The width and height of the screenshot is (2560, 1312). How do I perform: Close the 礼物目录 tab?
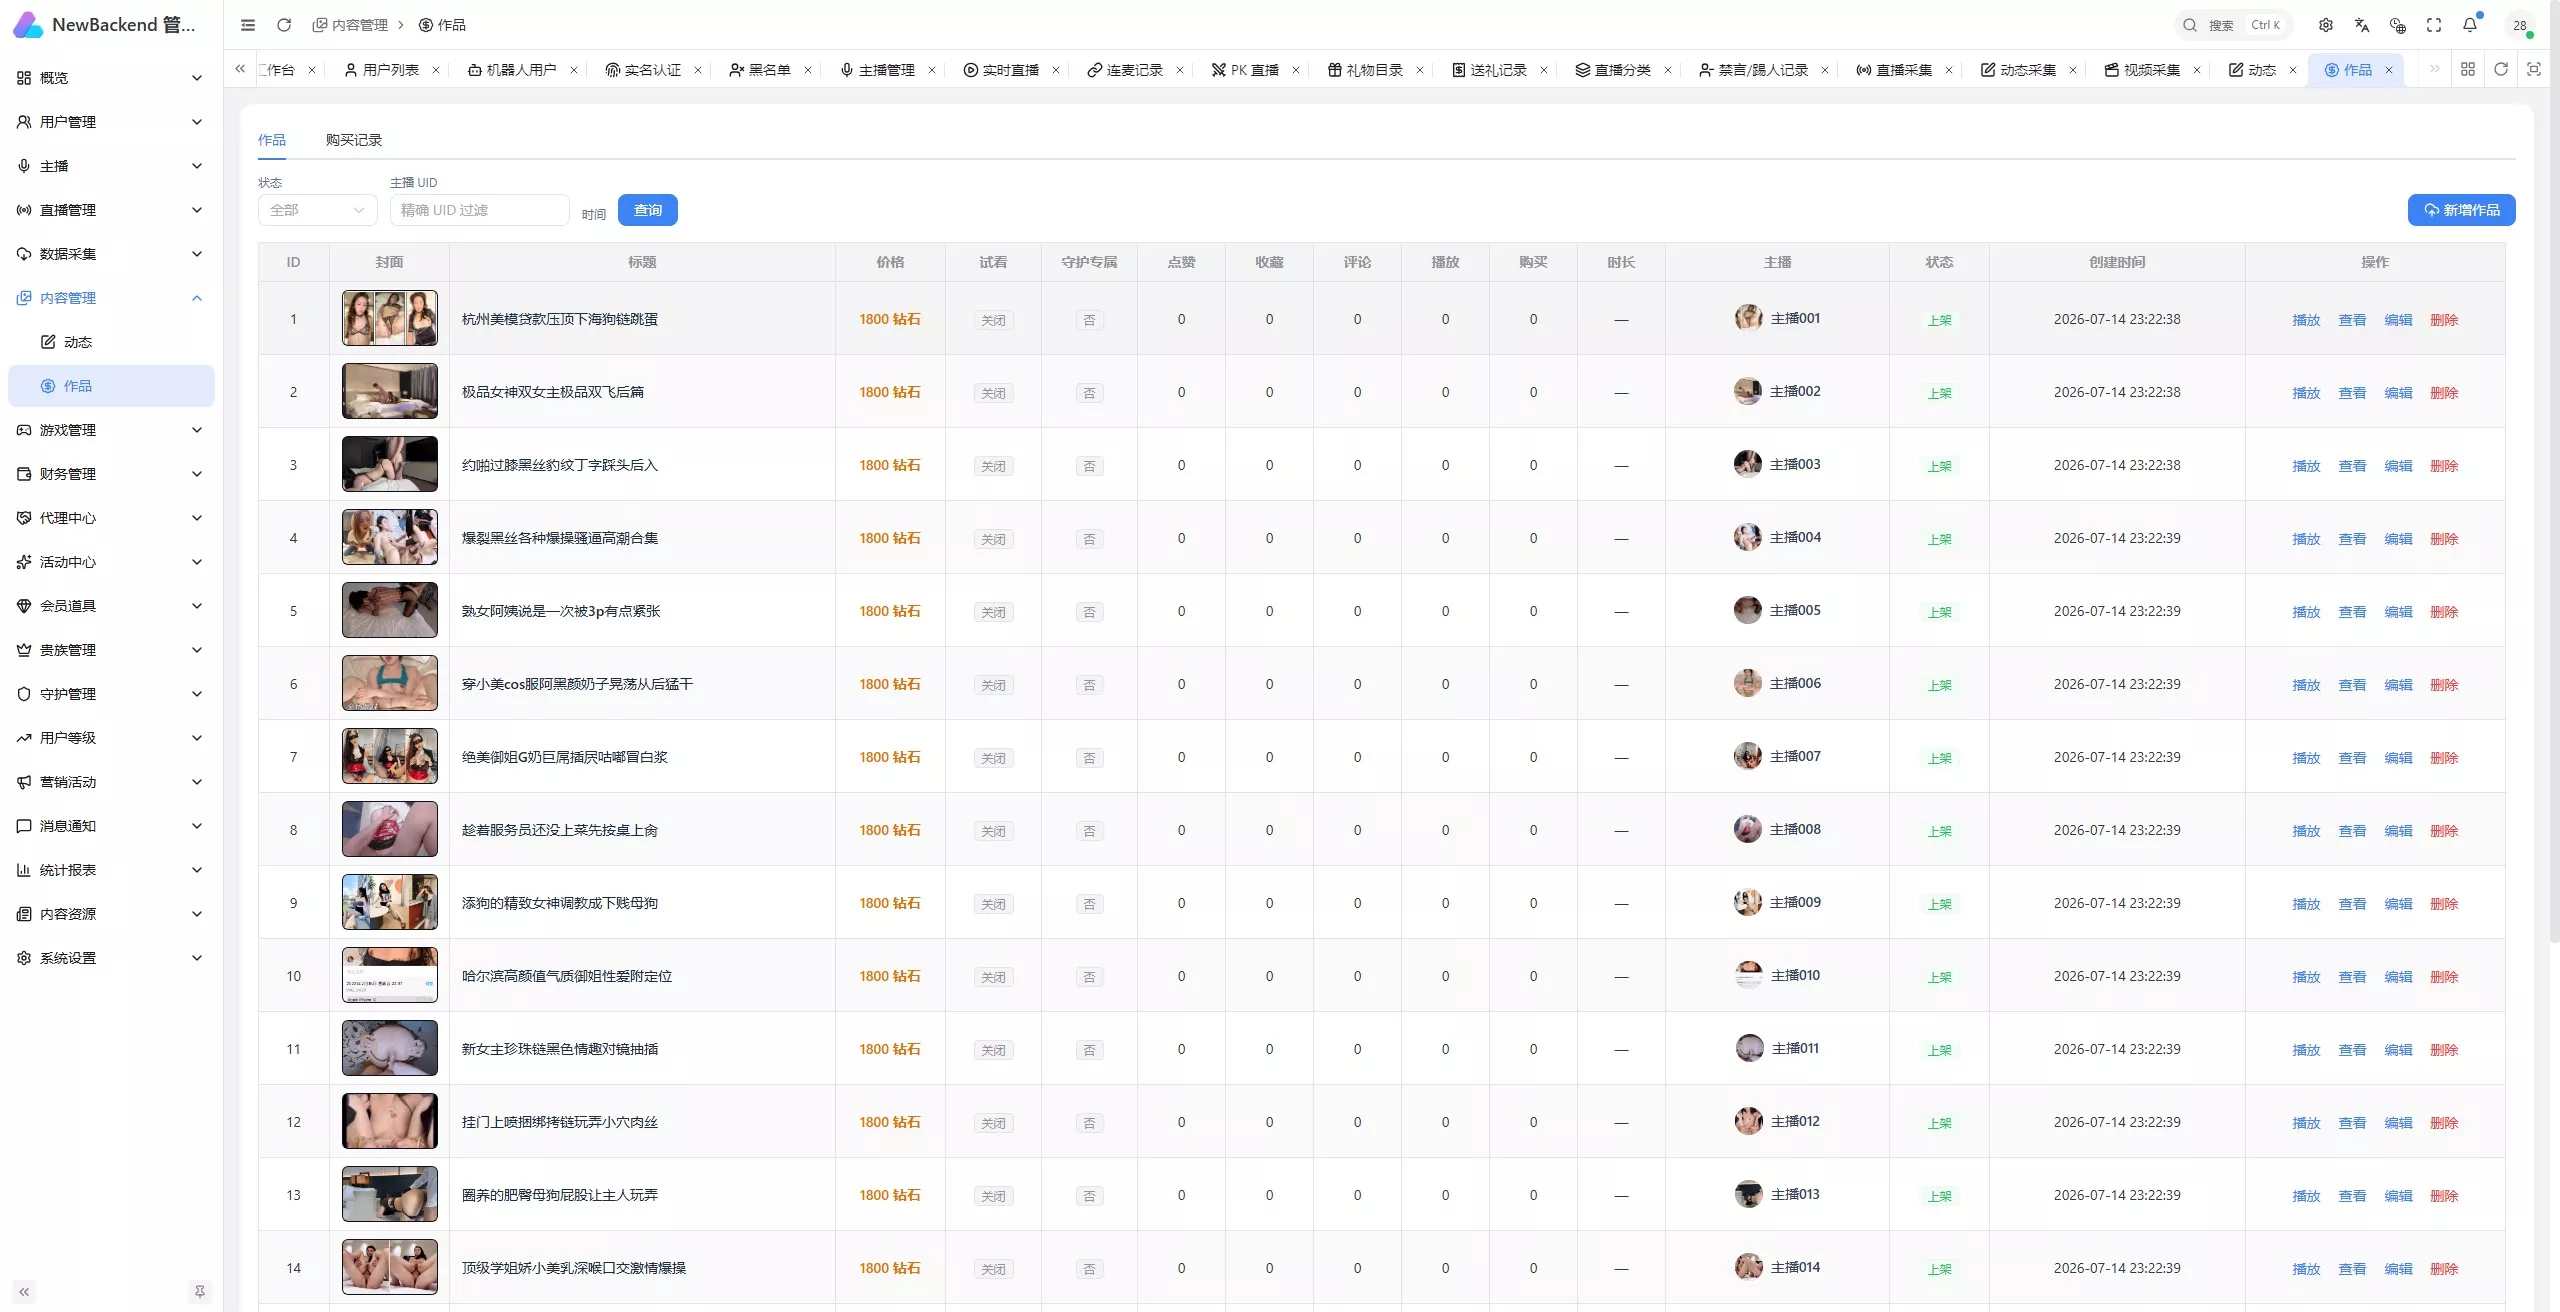[1420, 70]
